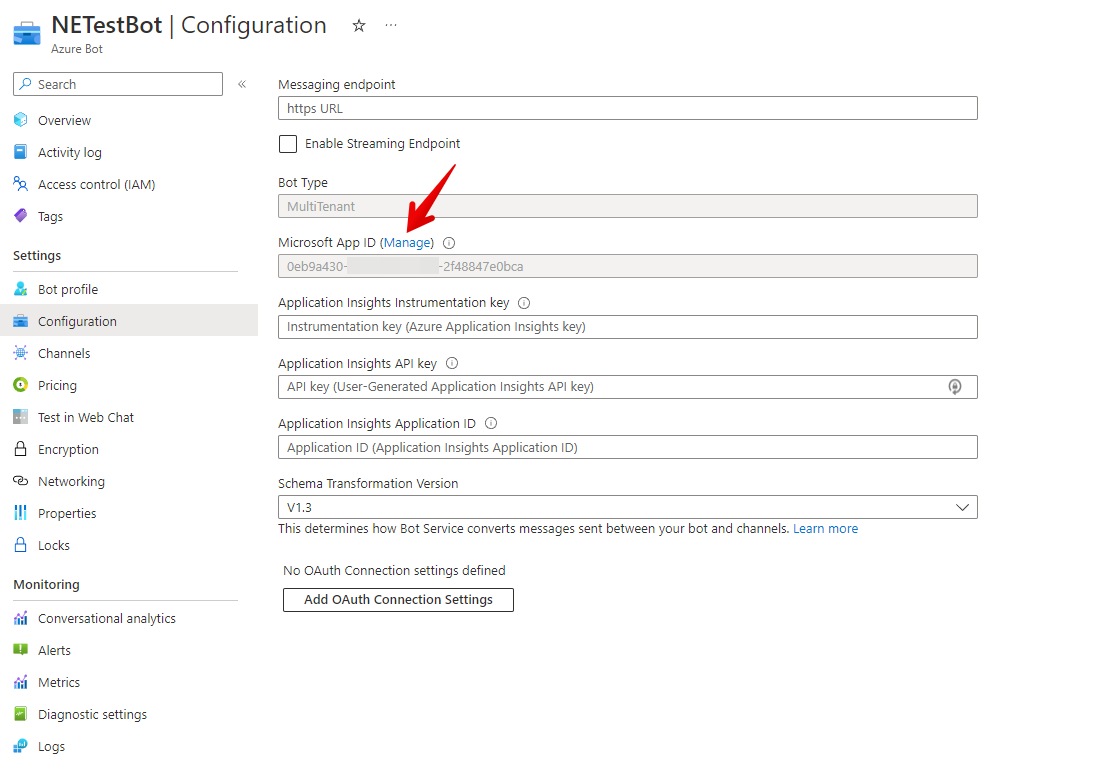Open Diagnostic settings page
This screenshot has width=1094, height=774.
92,714
